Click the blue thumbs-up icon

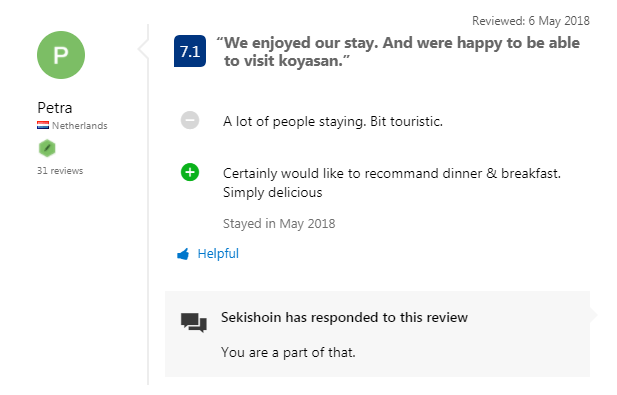(x=183, y=254)
